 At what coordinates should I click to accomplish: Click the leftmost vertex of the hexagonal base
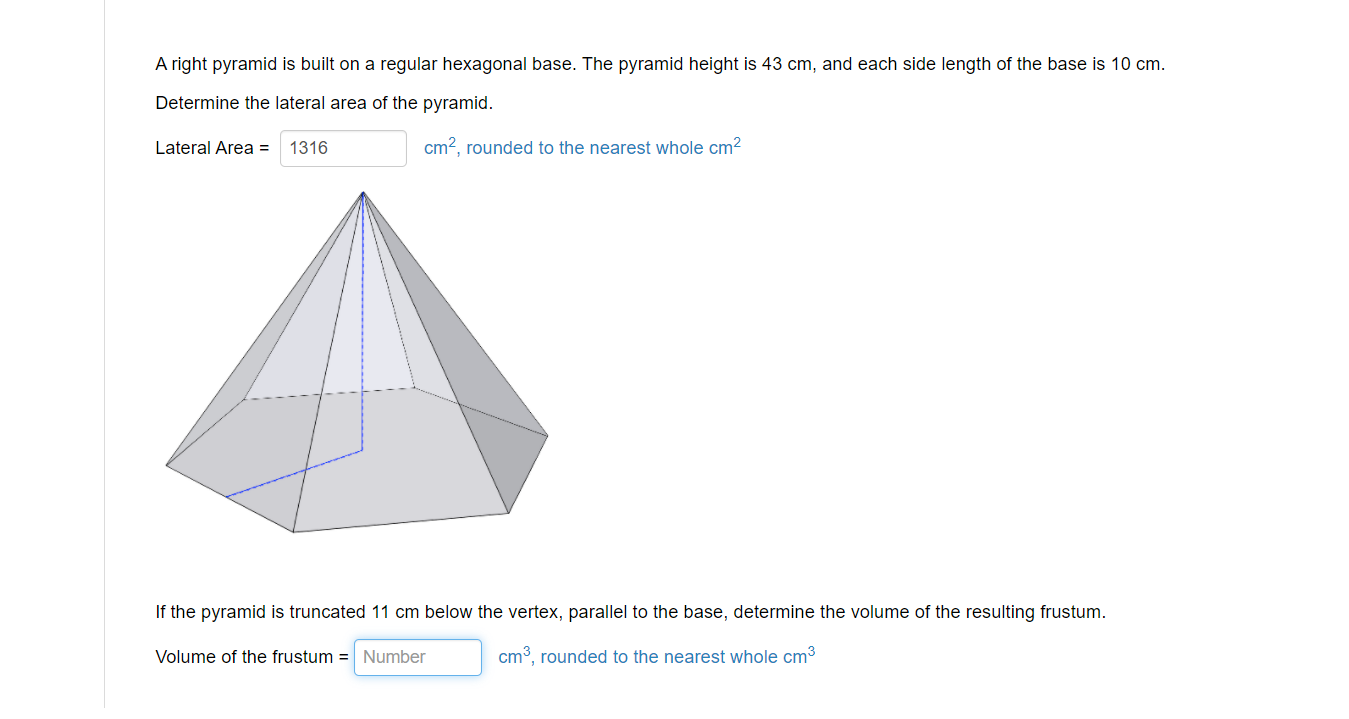click(166, 464)
